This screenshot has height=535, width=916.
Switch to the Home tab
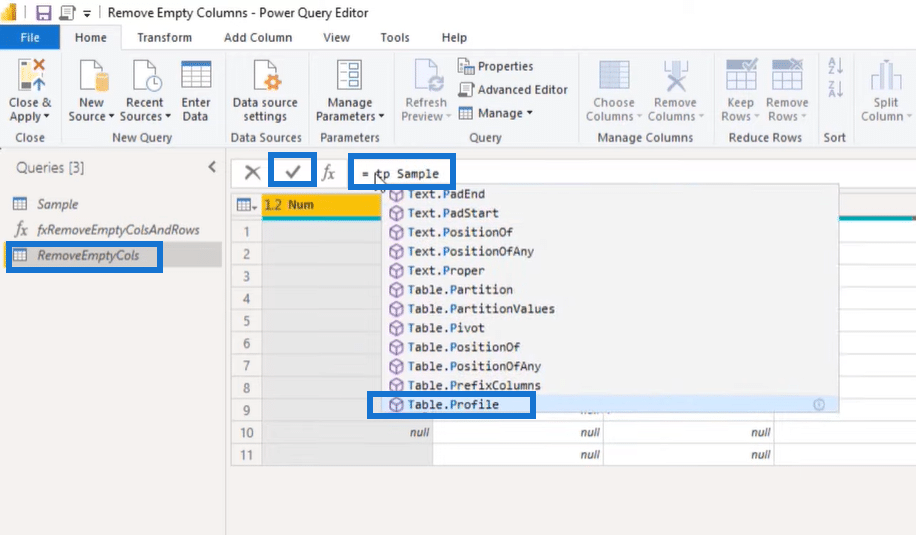[91, 37]
